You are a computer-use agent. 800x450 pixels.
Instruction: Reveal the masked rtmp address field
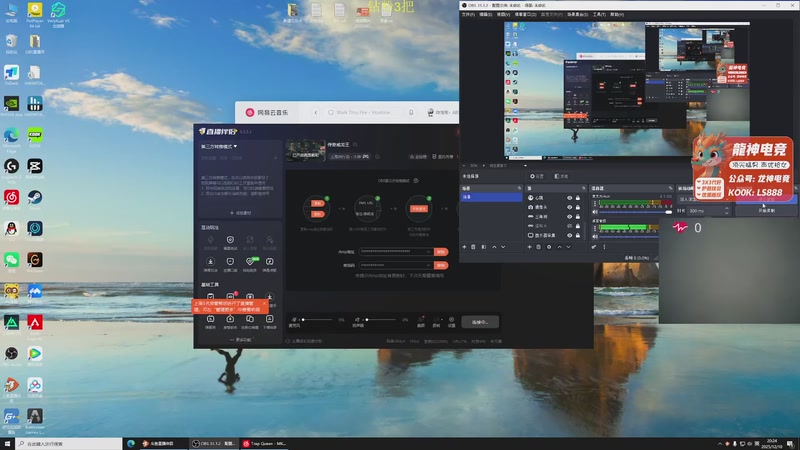coord(428,252)
